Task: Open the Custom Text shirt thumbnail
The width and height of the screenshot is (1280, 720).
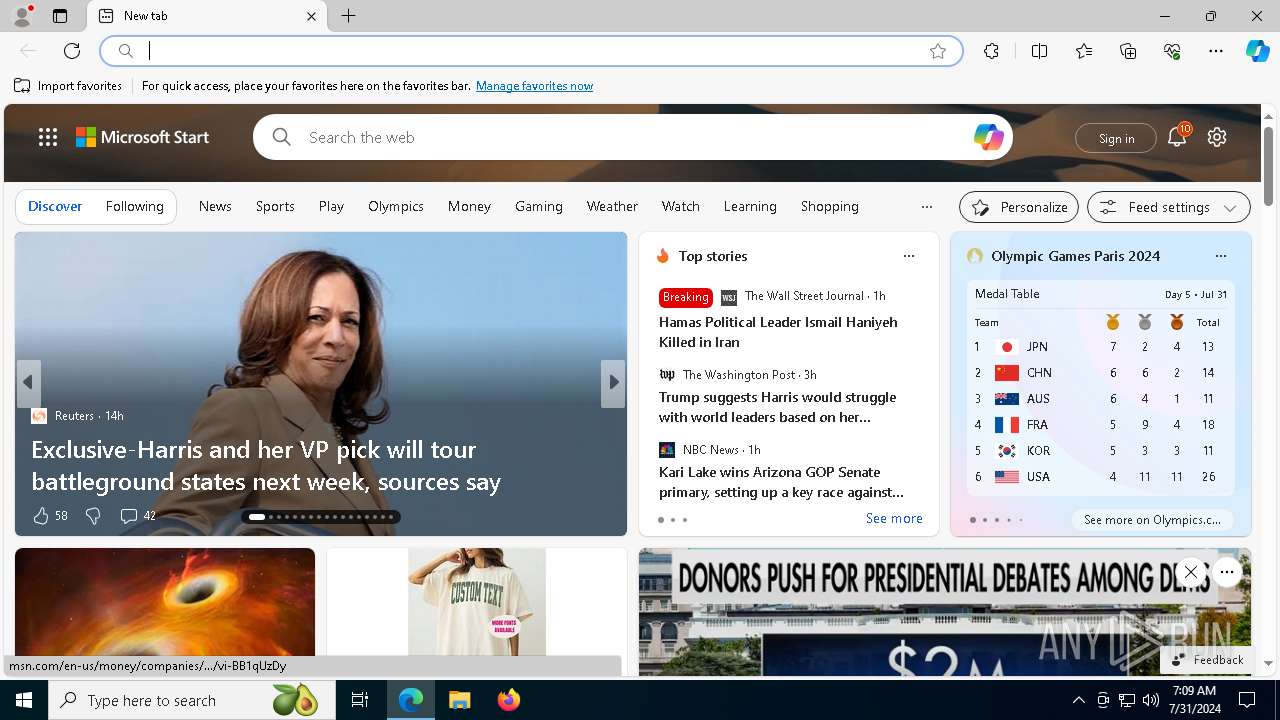Action: tap(477, 602)
